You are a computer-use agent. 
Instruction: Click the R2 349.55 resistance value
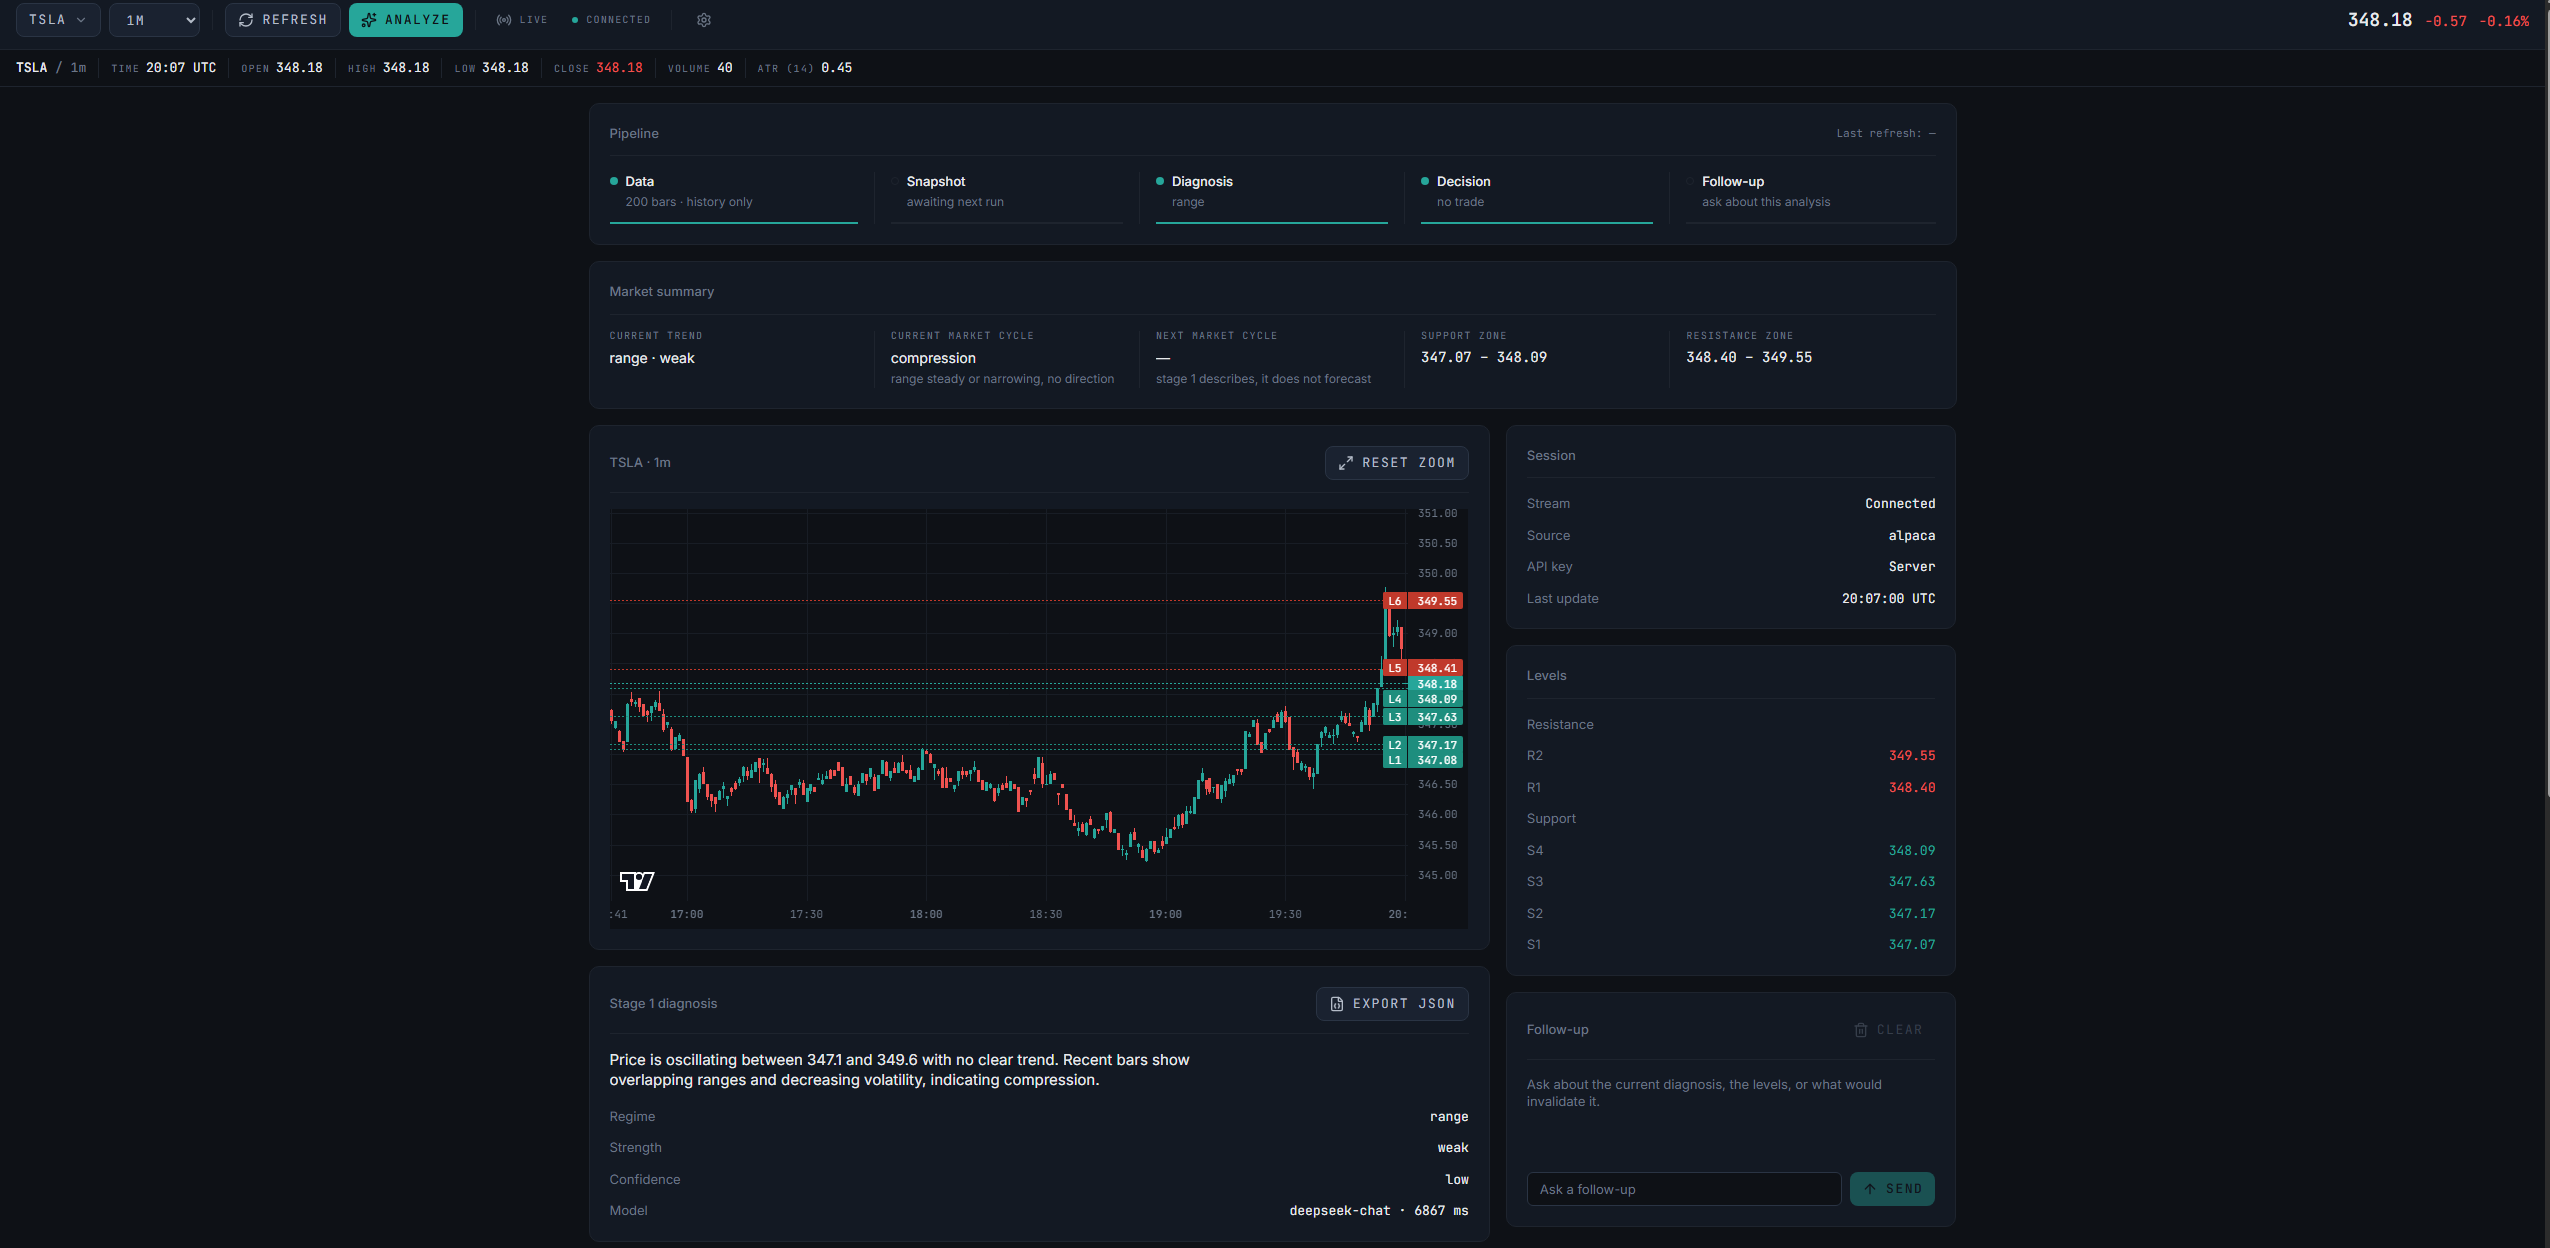(x=1911, y=756)
